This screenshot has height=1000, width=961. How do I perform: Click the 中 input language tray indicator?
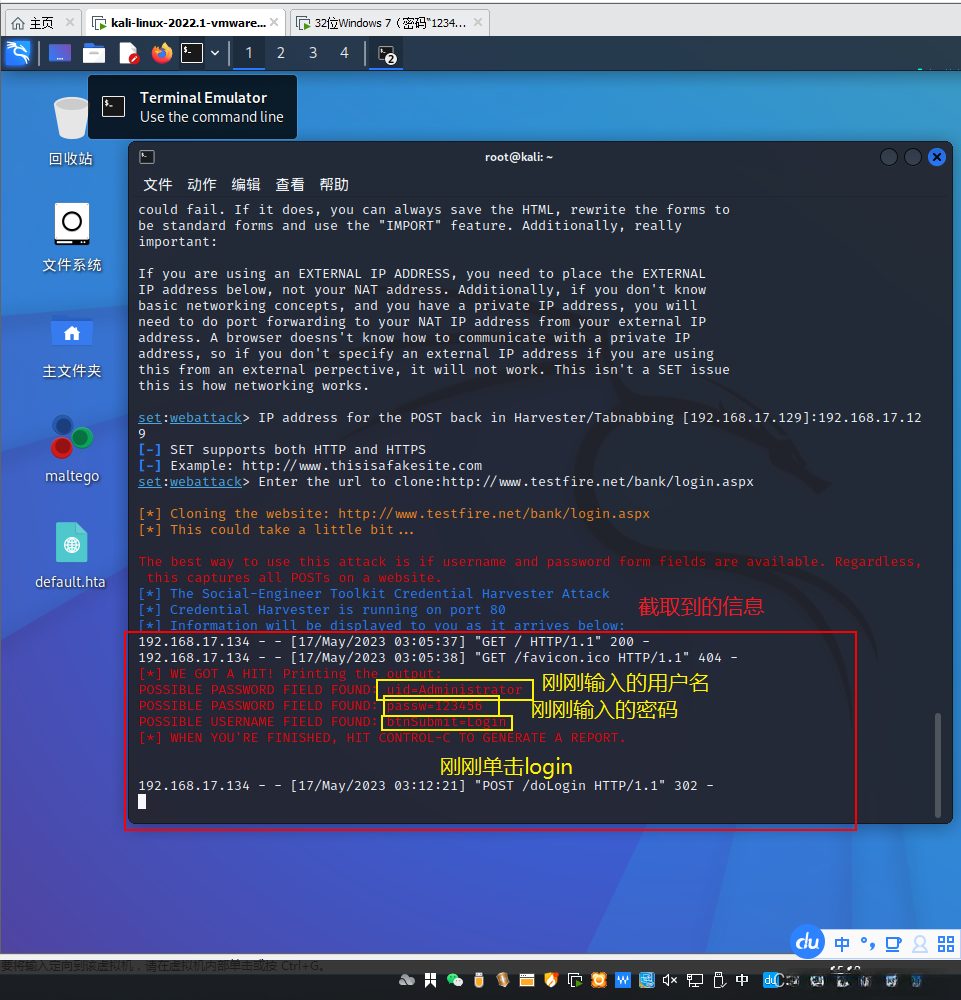[x=742, y=980]
